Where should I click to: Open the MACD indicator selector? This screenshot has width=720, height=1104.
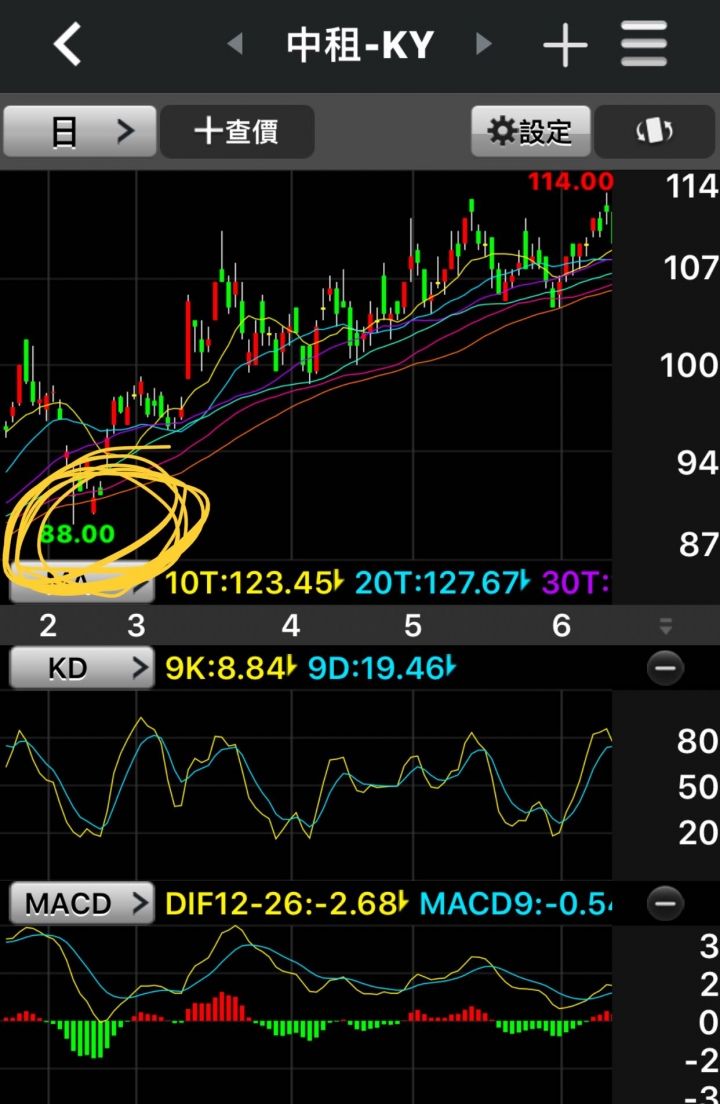pyautogui.click(x=82, y=903)
